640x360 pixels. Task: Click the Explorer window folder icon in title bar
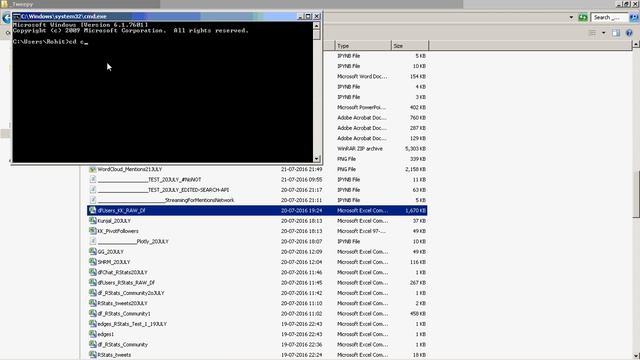pos(4,4)
